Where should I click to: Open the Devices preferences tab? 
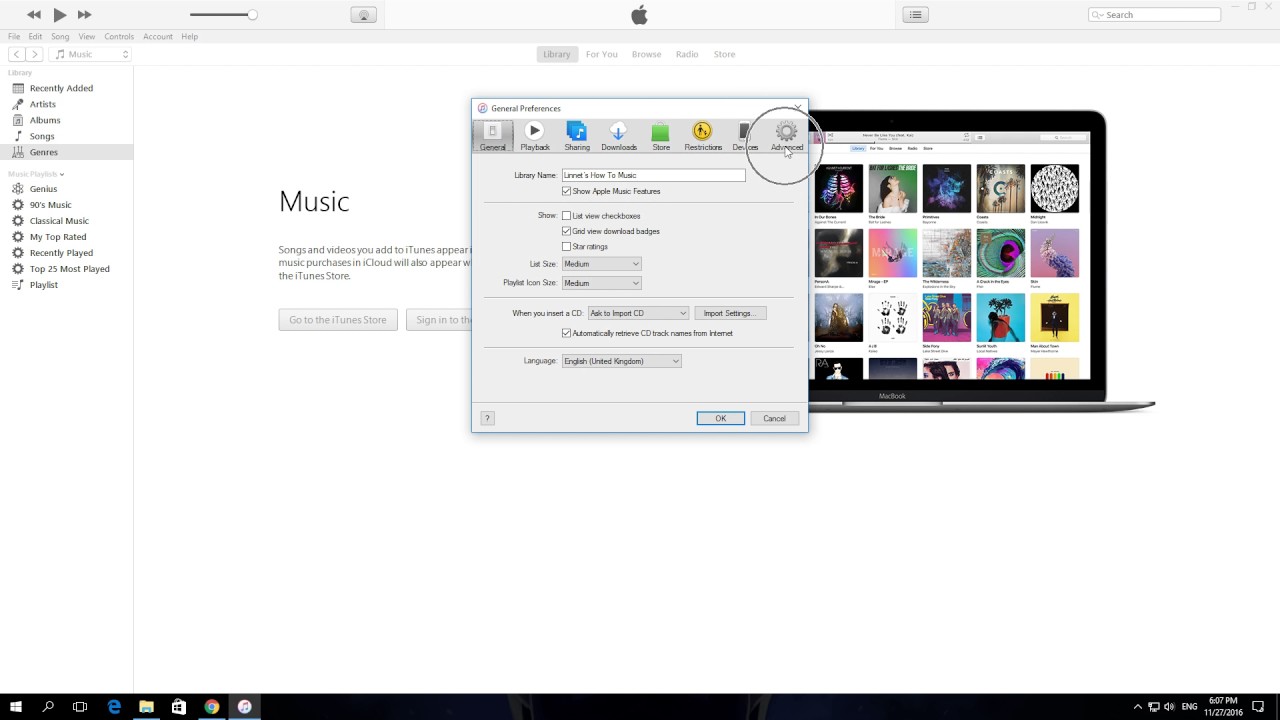click(745, 136)
